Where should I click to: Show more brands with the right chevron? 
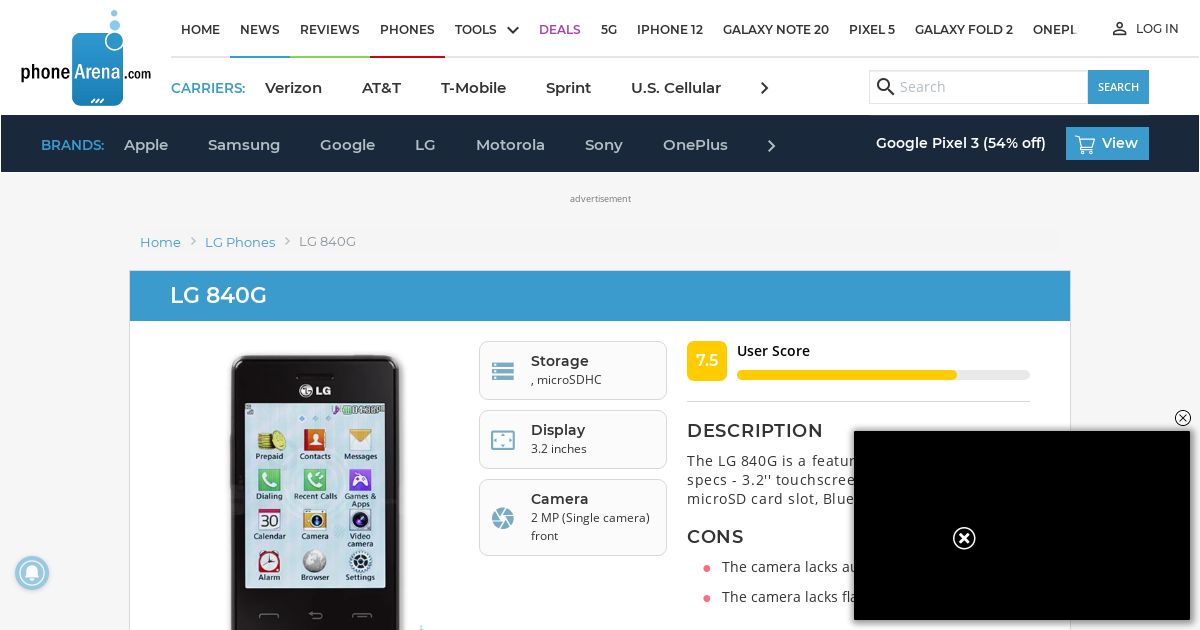(771, 146)
